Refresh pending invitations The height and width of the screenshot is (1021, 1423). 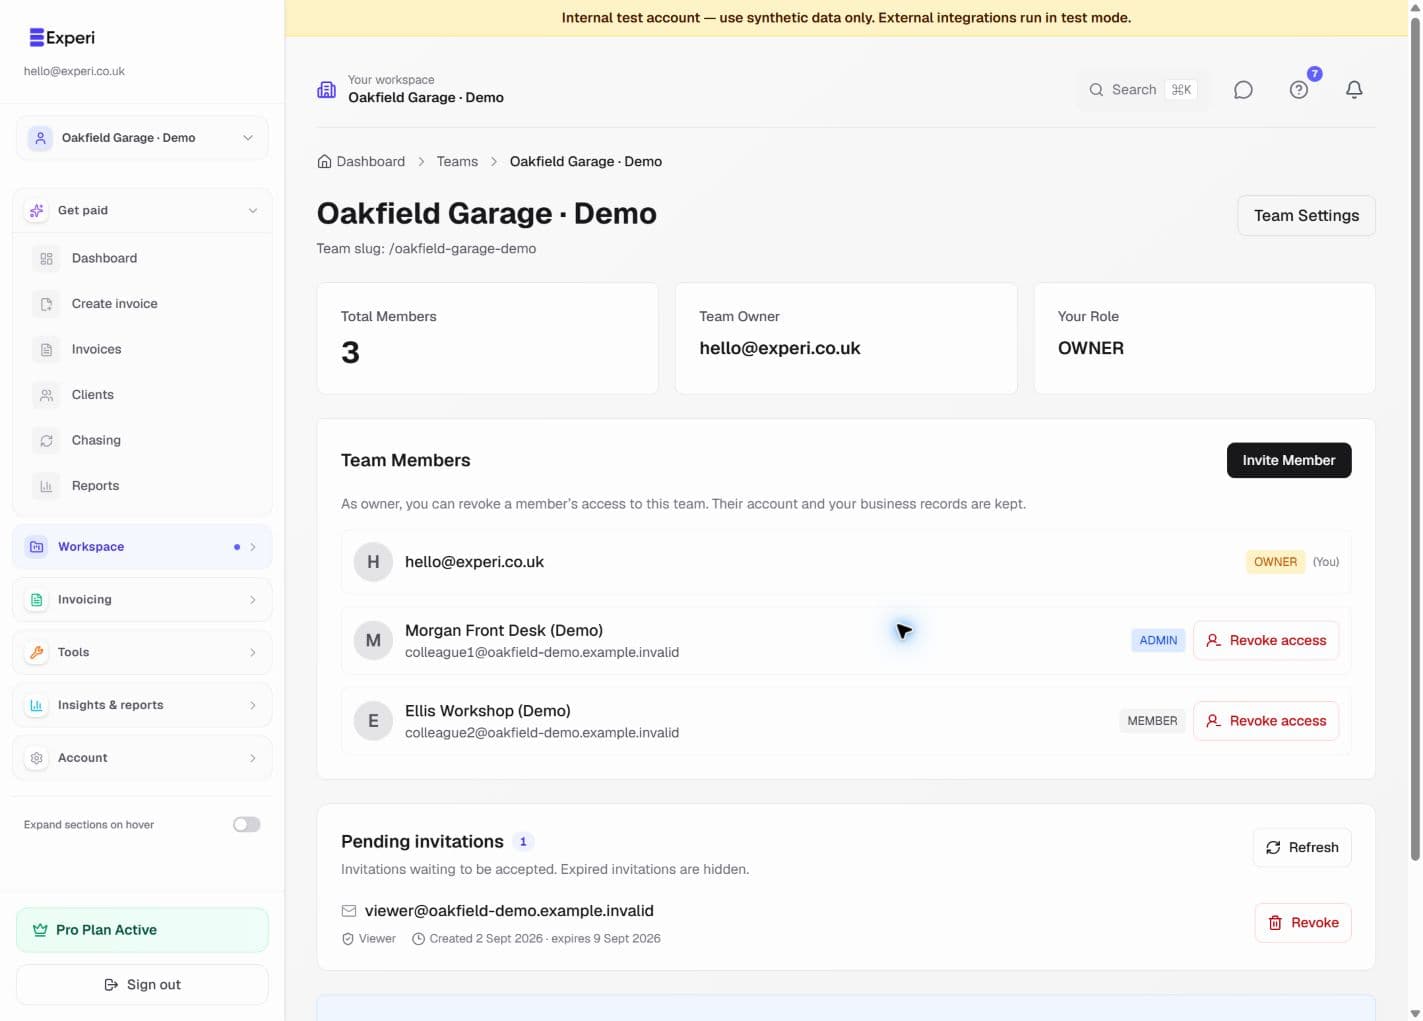[x=1302, y=848]
